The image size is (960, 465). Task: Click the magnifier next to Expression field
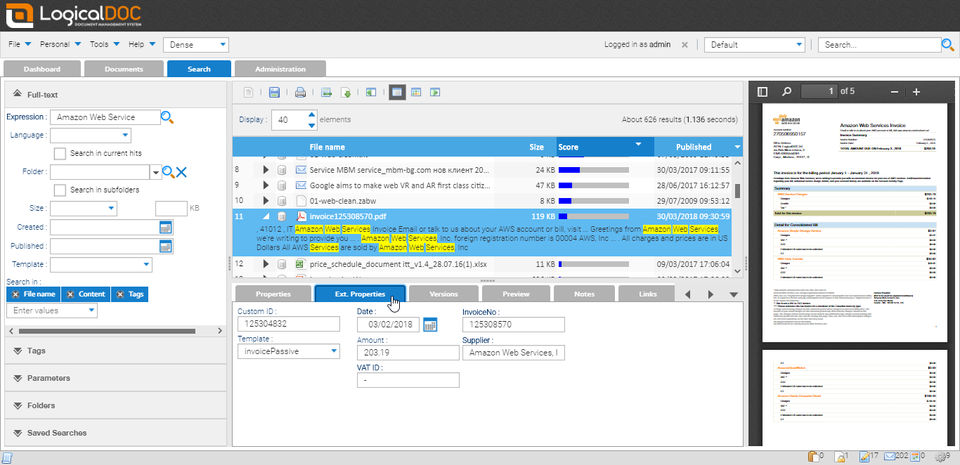point(167,117)
